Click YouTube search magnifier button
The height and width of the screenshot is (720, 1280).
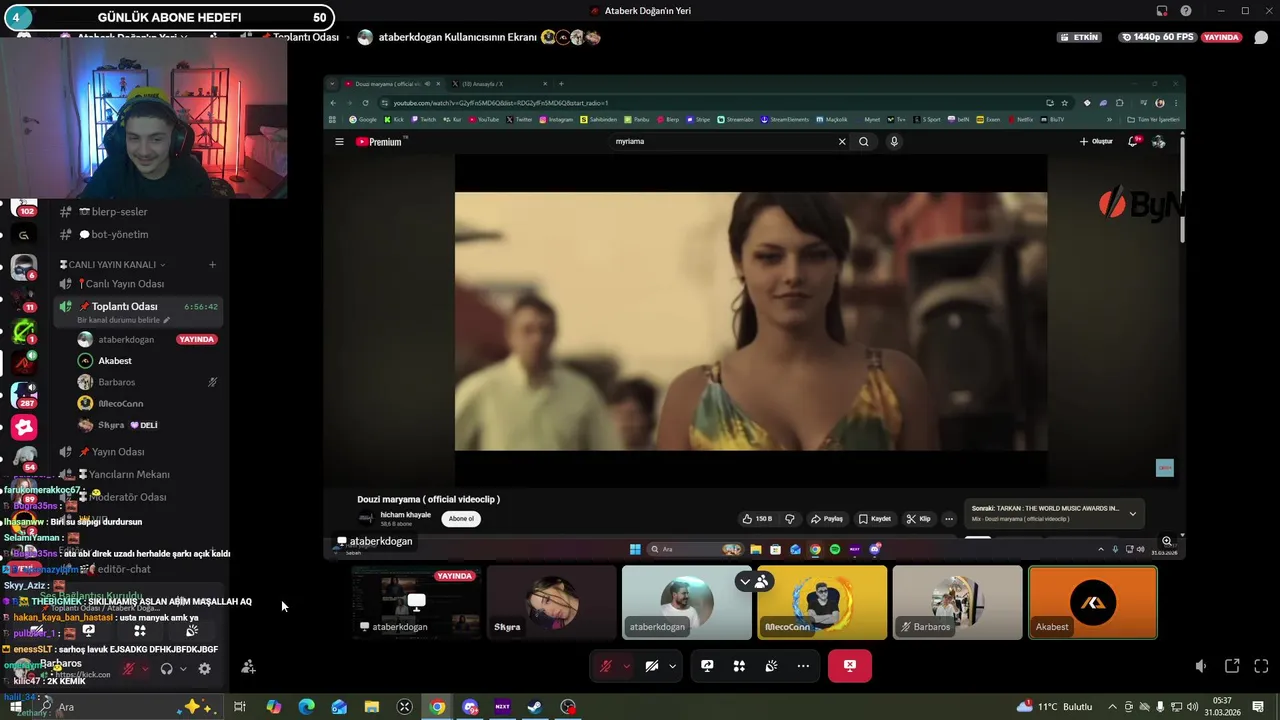coord(864,142)
